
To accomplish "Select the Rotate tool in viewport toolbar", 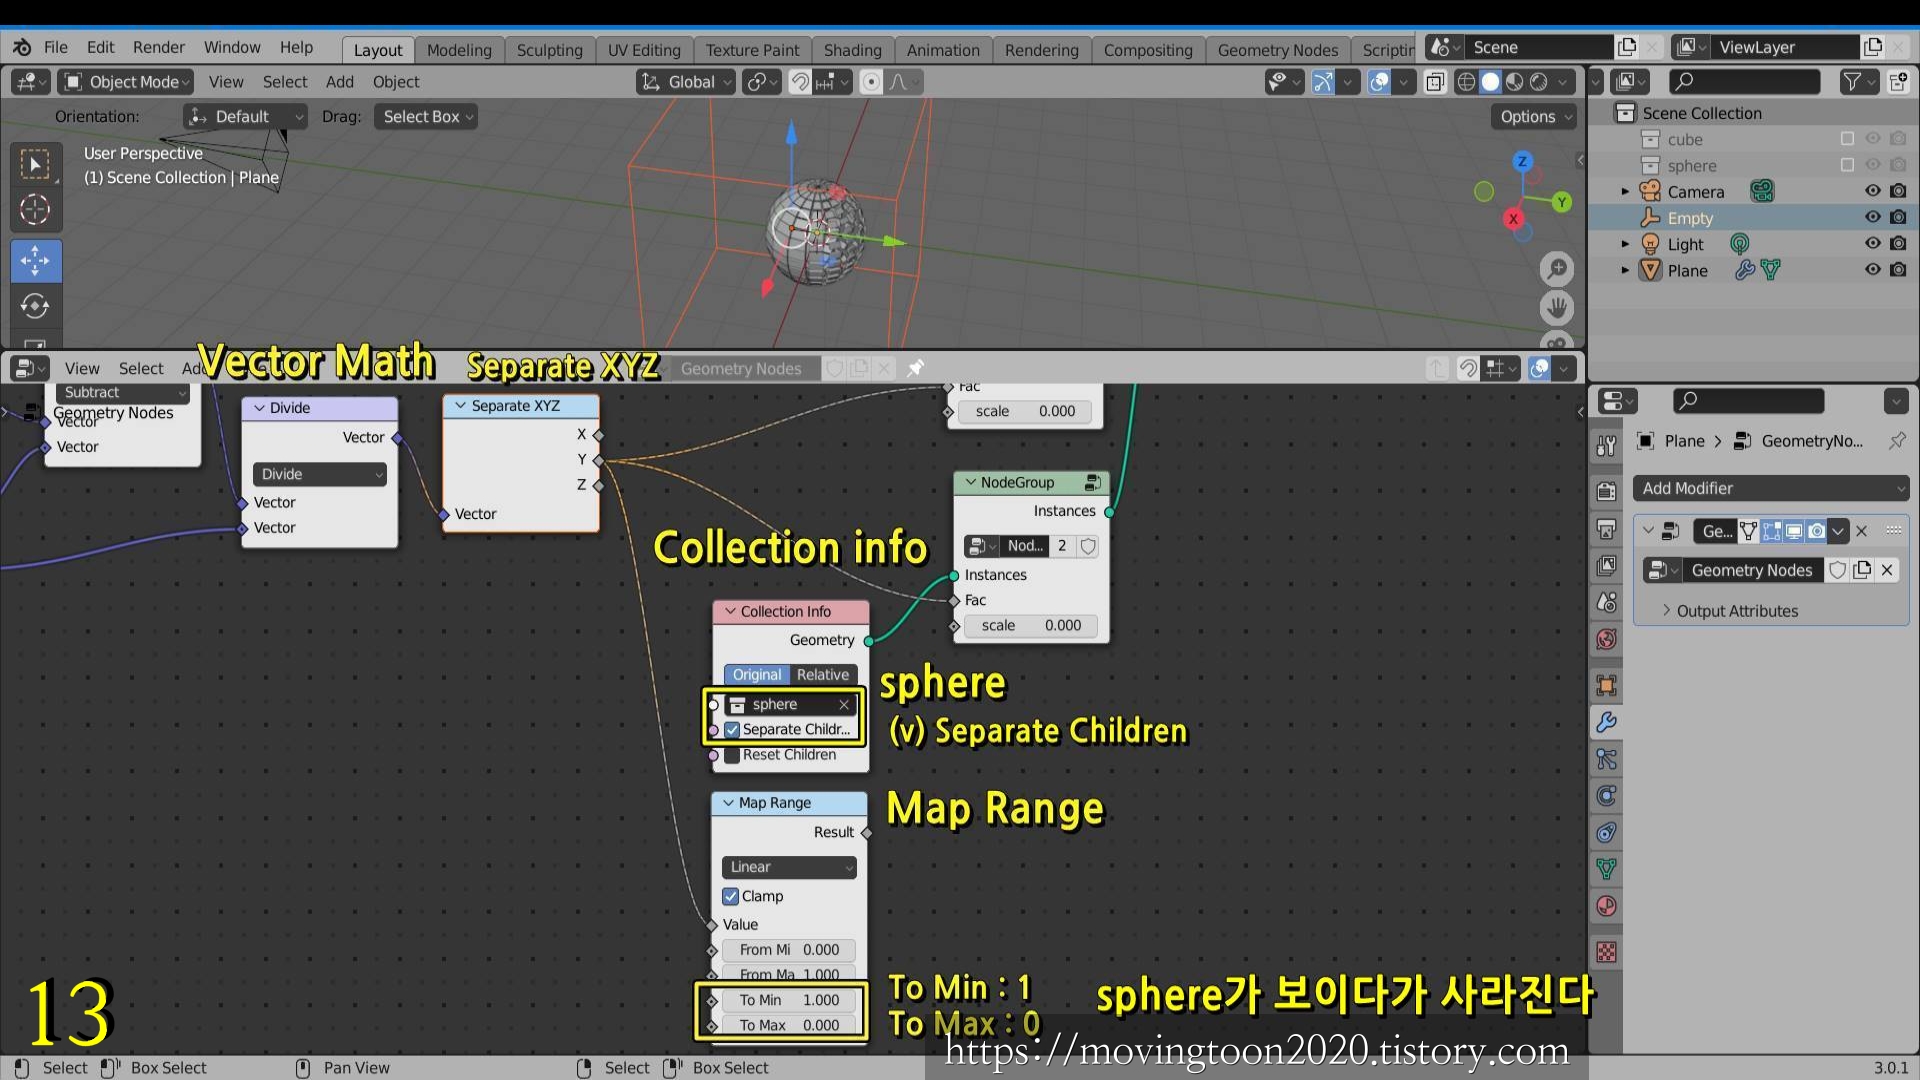I will tap(35, 305).
